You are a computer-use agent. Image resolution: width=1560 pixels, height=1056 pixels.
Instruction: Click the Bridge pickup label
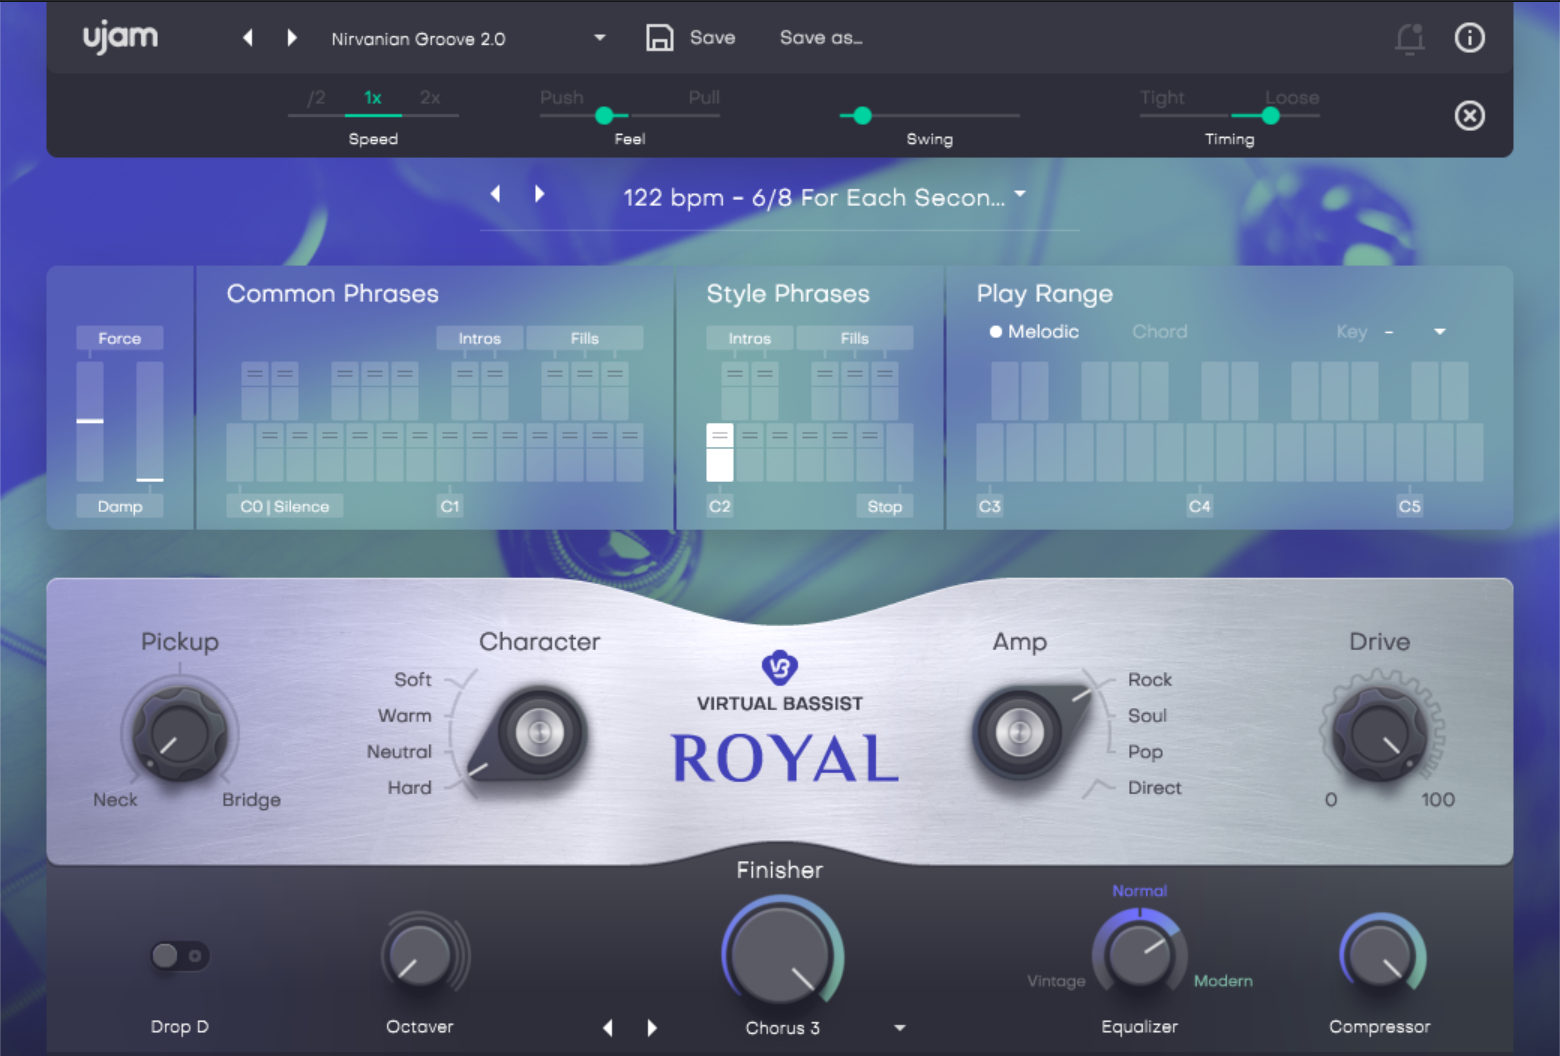(x=251, y=800)
